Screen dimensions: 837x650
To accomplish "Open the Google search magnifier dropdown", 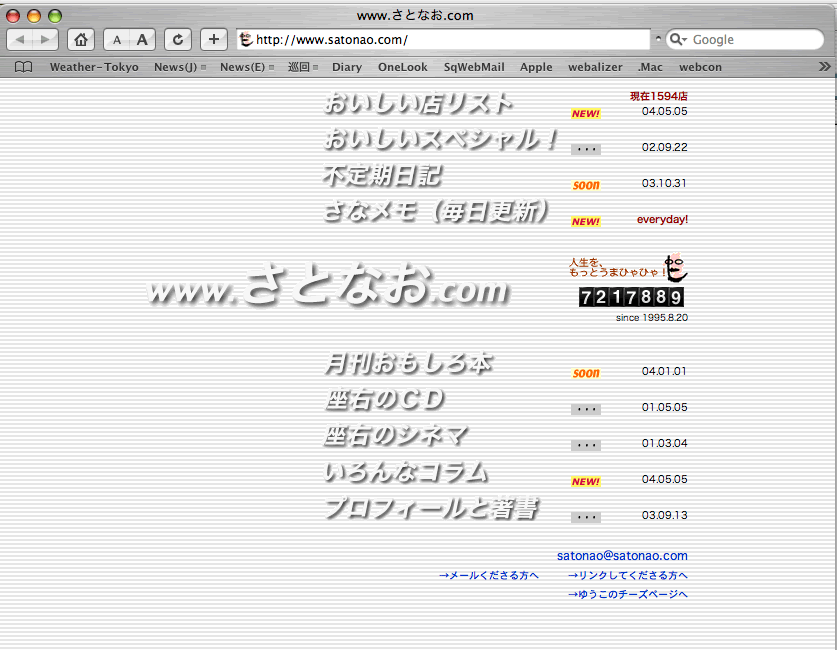I will (679, 40).
